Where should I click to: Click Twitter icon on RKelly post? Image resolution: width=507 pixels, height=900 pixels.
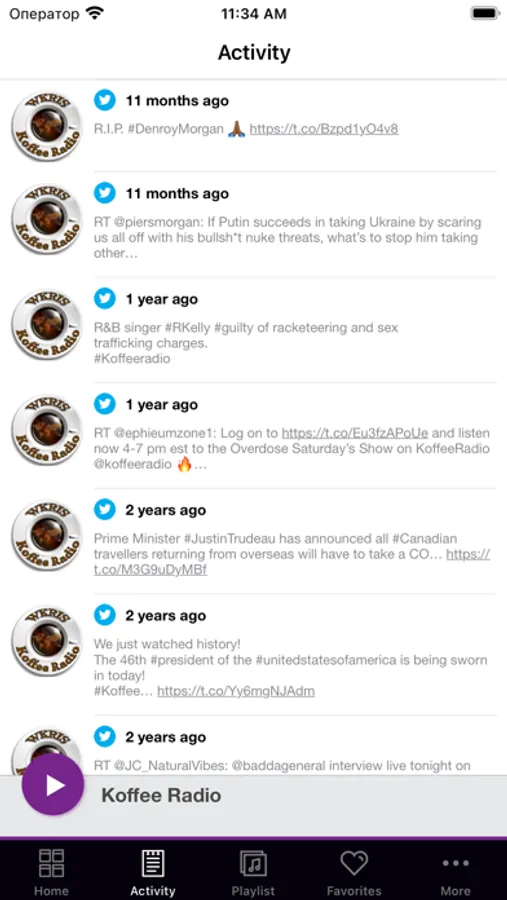coord(105,299)
